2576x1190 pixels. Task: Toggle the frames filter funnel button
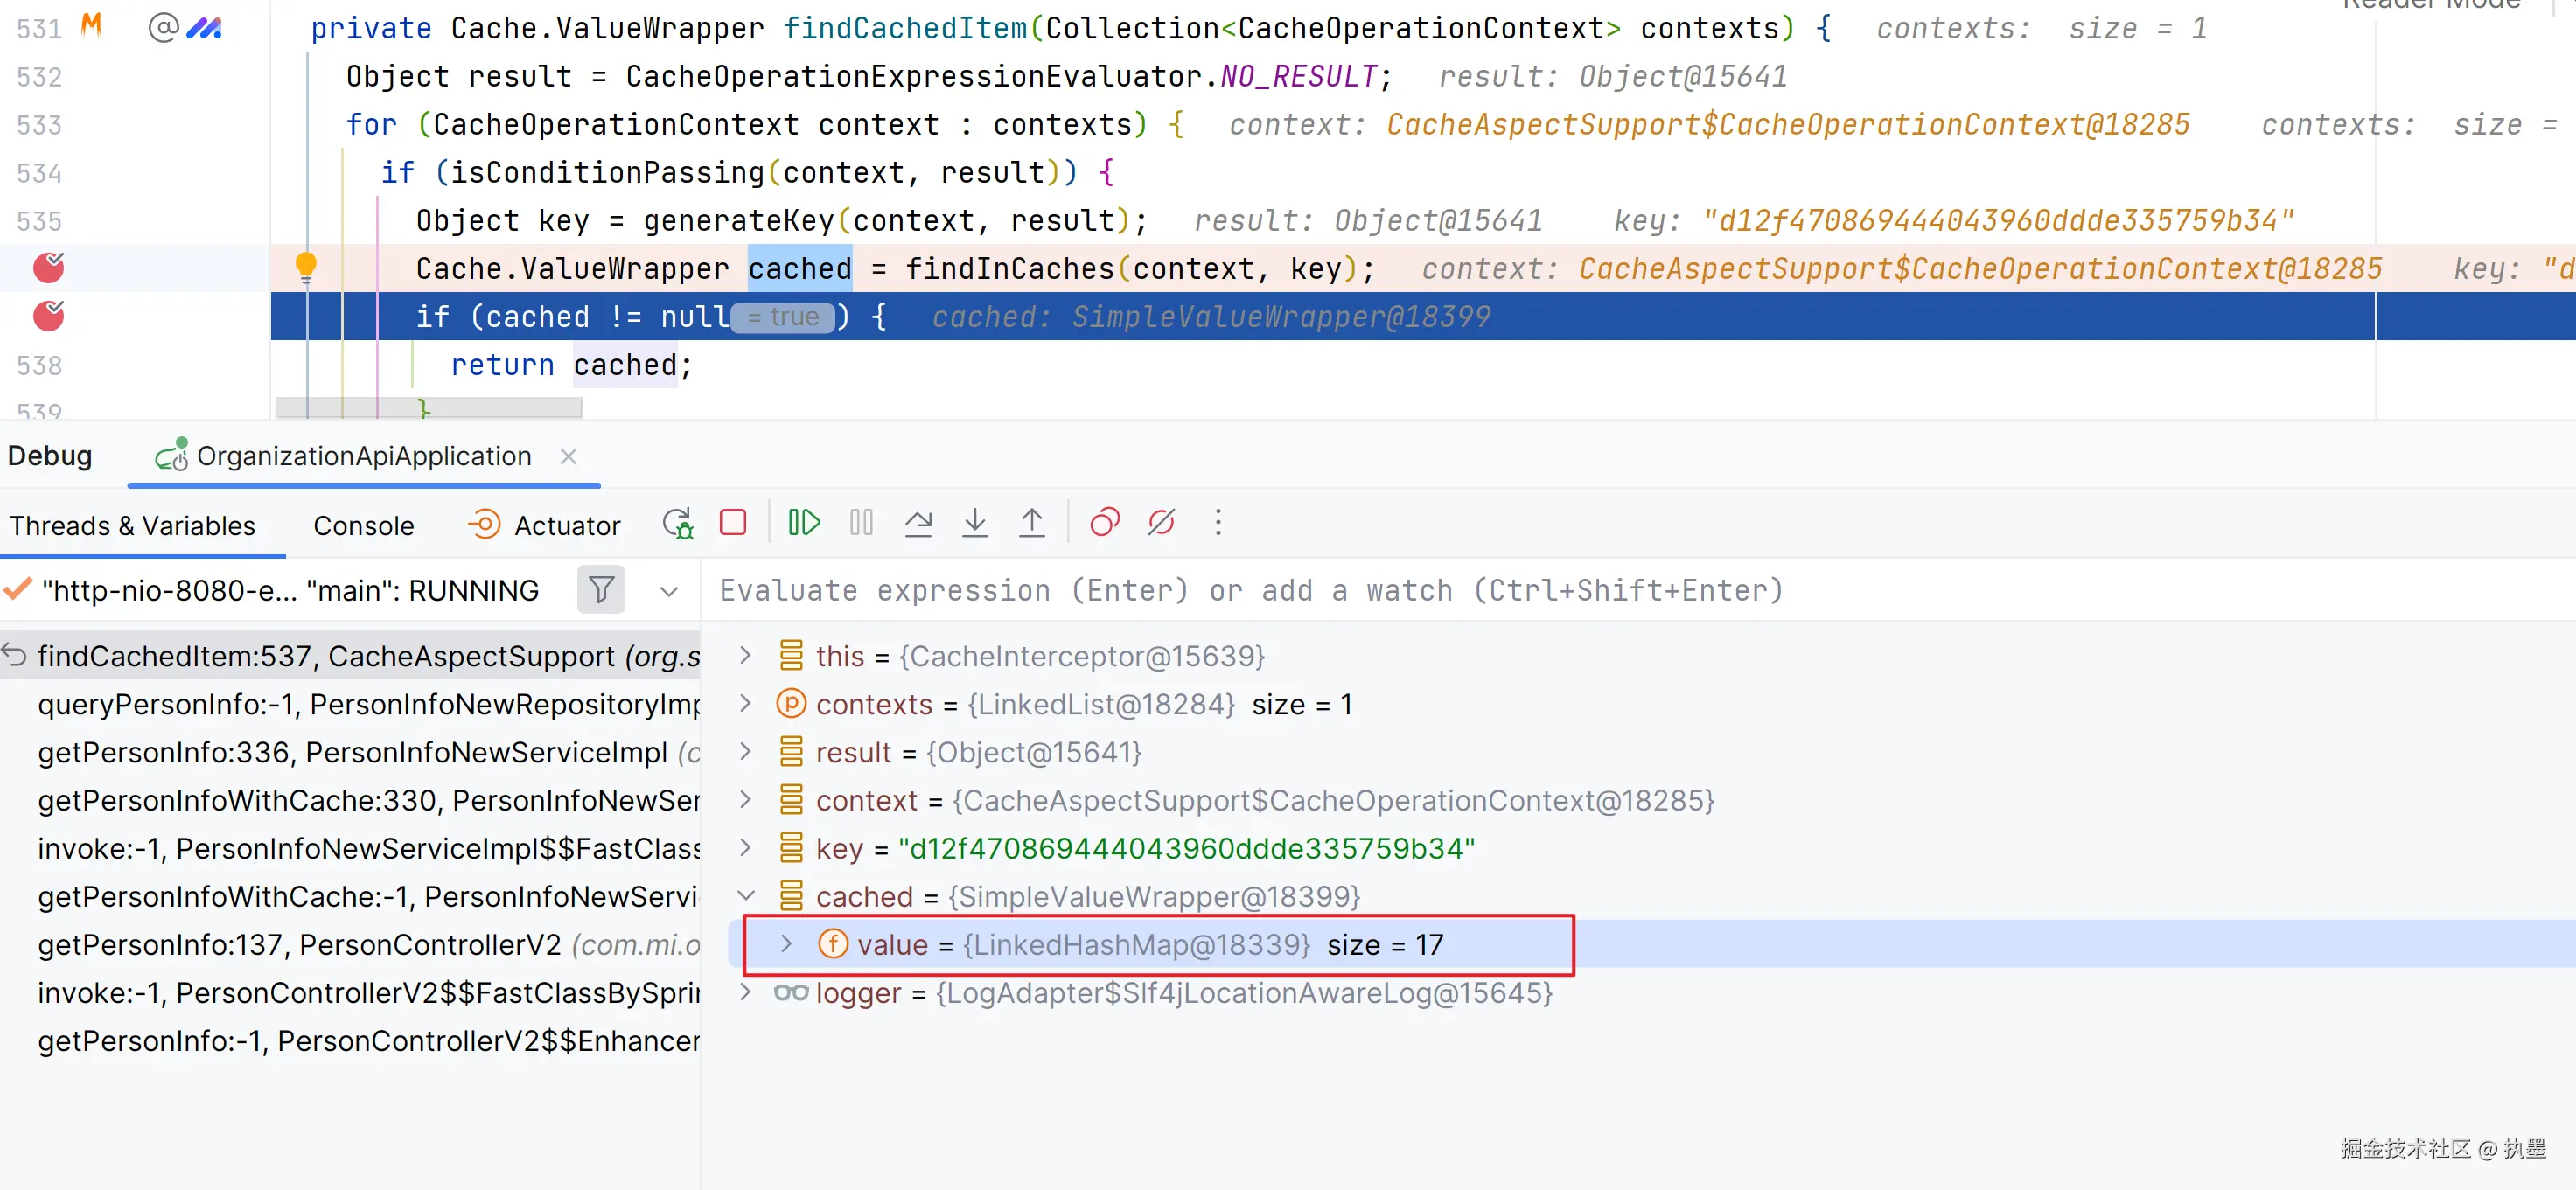[601, 590]
